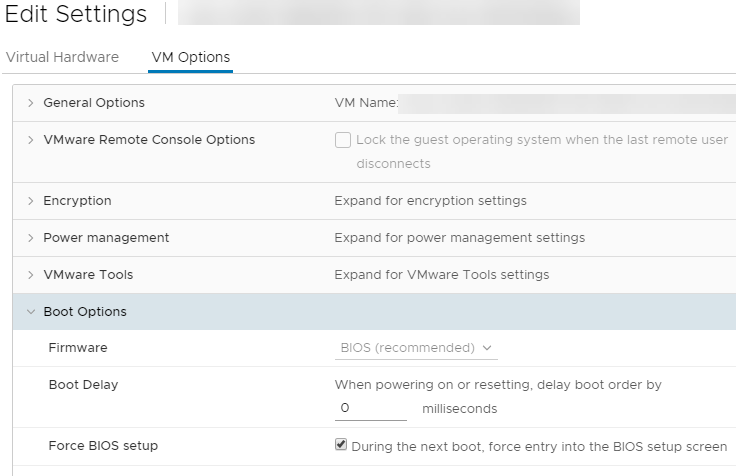Collapse the Boot Options section chevron
The image size is (736, 476).
point(31,312)
